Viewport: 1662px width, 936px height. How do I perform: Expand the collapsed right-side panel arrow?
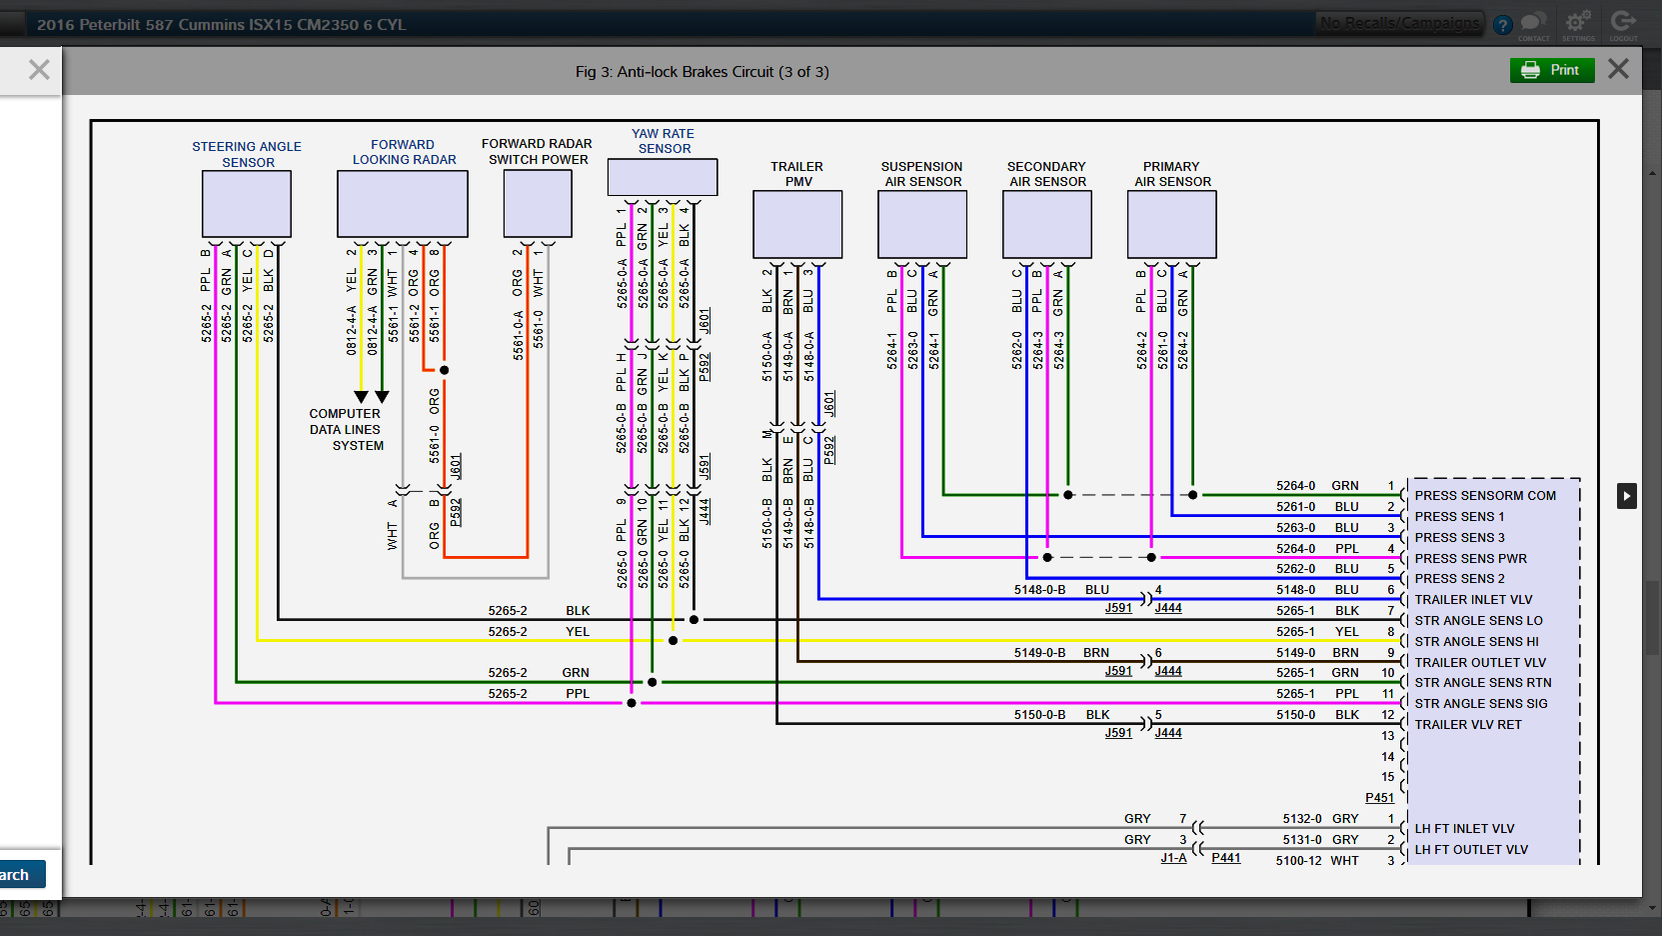coord(1627,496)
